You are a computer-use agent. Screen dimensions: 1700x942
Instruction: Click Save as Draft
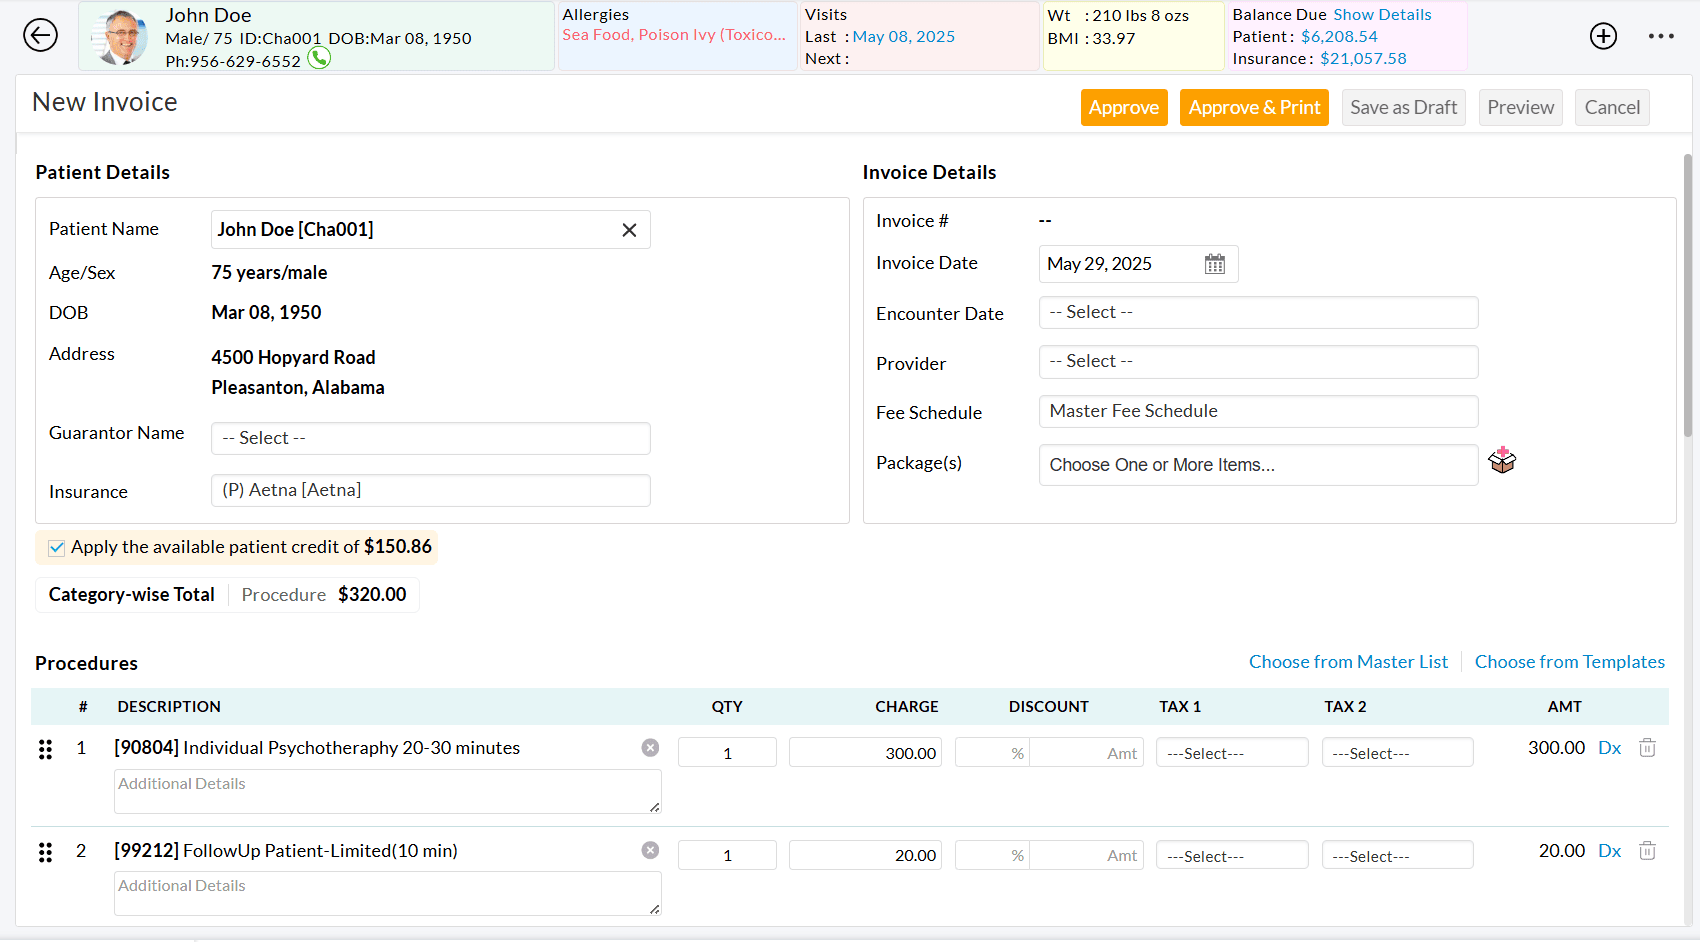click(1403, 107)
